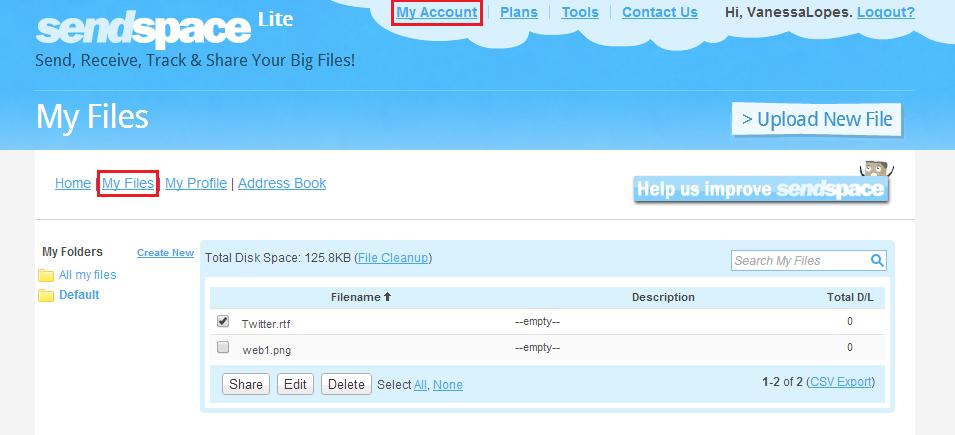Select the Default folder icon
Screen dimensions: 955x435
(x=46, y=295)
